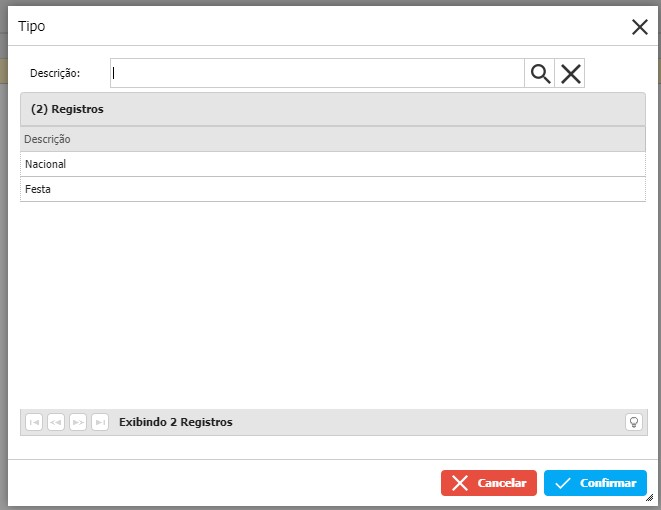Click empty area below Festa row

click(x=332, y=300)
